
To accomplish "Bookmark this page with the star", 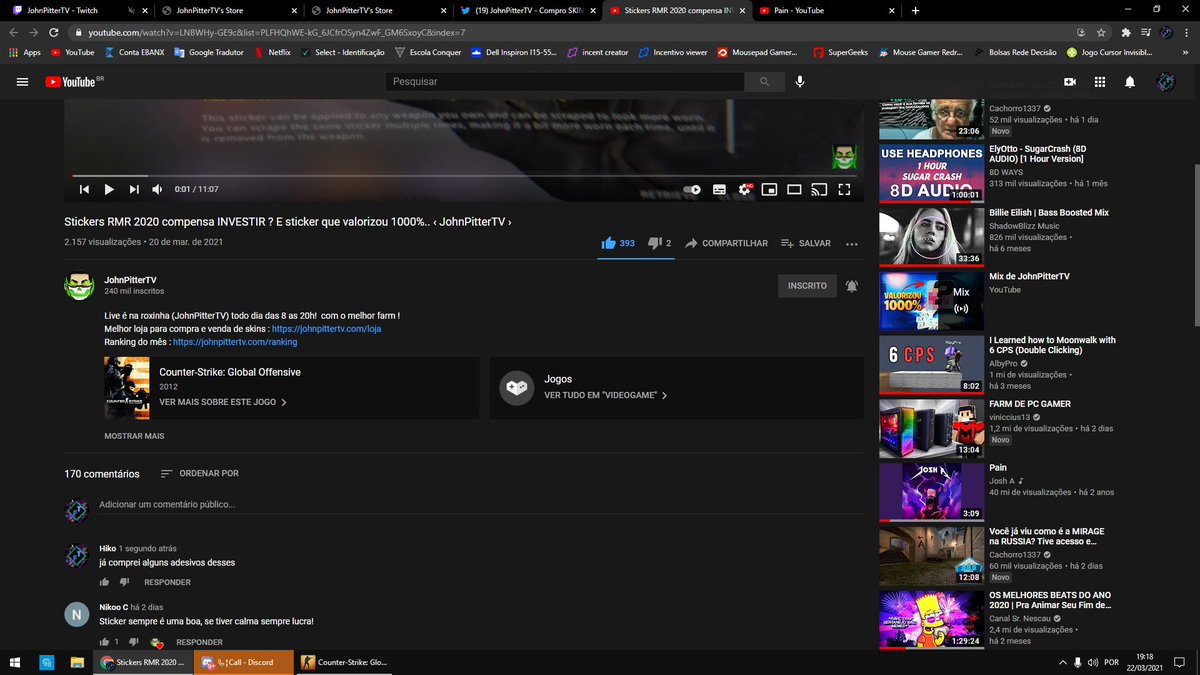I will (1100, 32).
